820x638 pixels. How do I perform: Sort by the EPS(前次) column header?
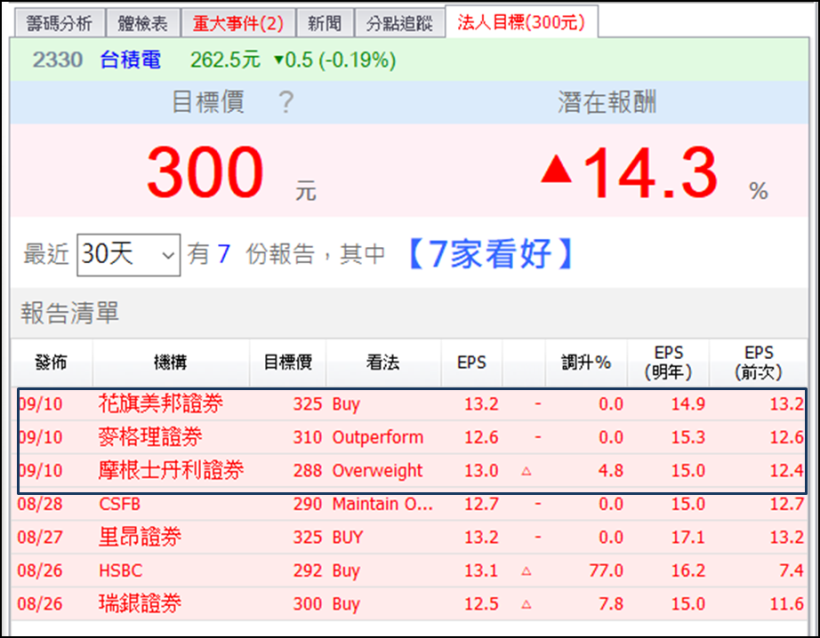click(x=758, y=362)
